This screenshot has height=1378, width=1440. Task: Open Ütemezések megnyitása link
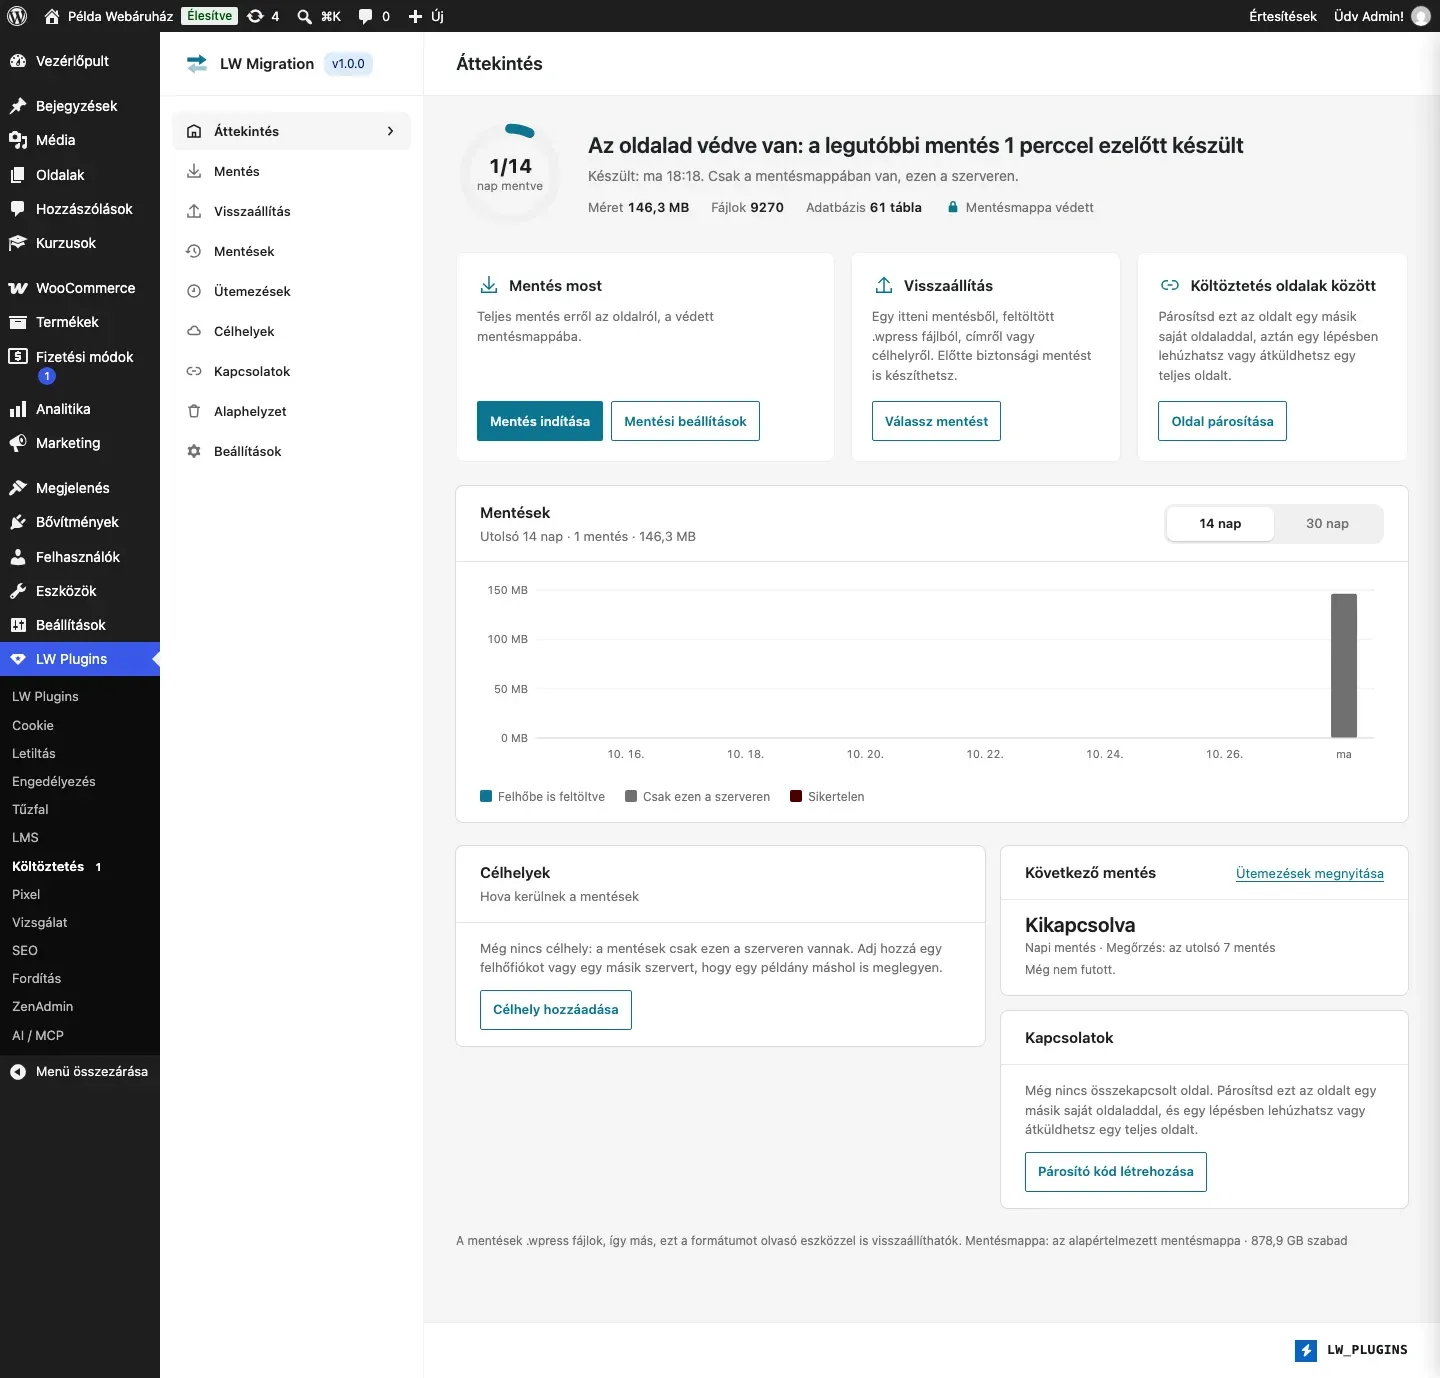pyautogui.click(x=1310, y=873)
